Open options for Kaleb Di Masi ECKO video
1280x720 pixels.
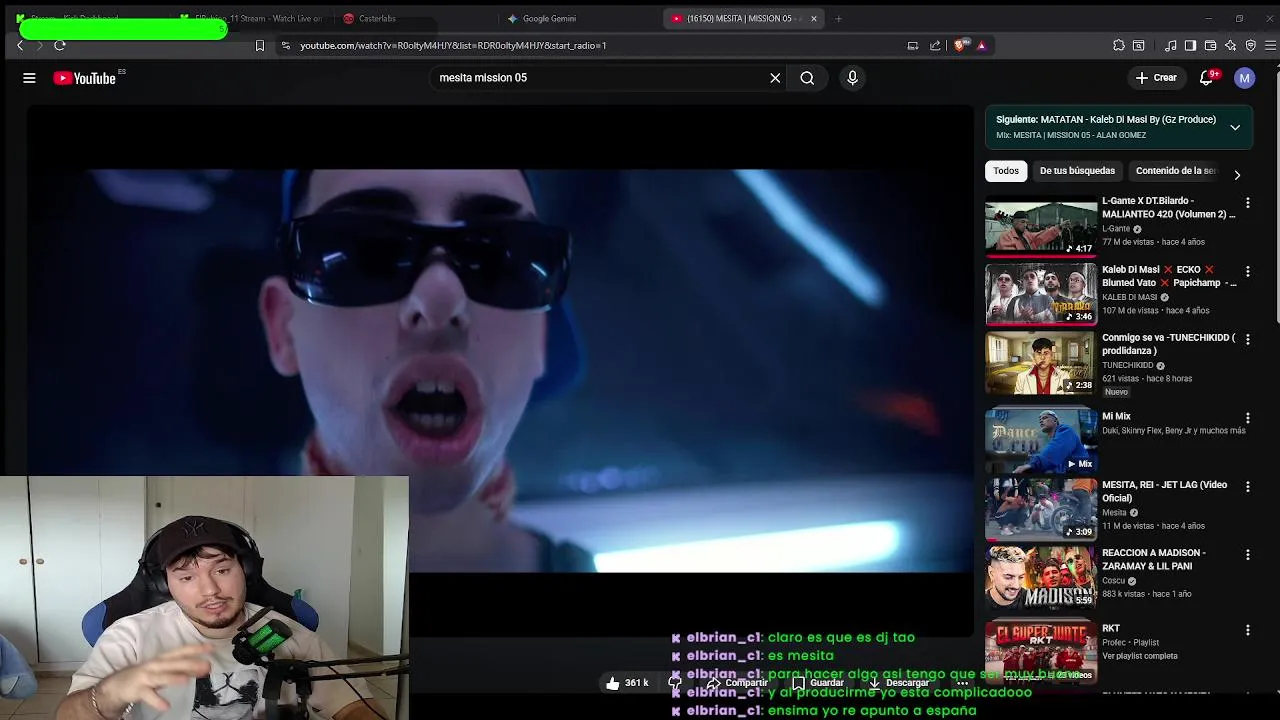click(1247, 271)
